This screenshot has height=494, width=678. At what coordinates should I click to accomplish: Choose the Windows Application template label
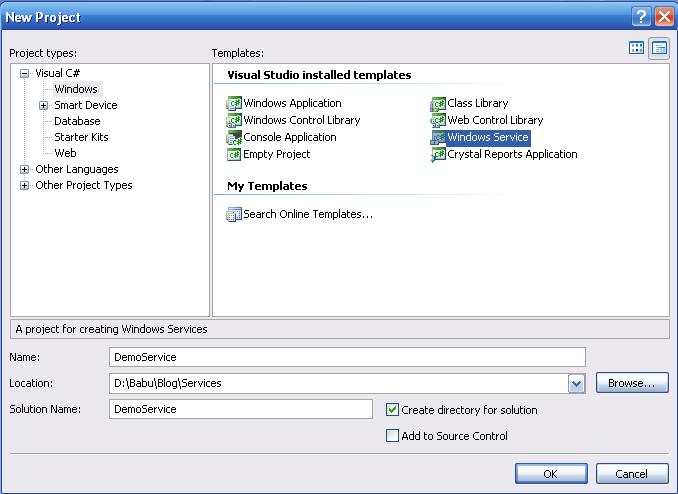[292, 103]
